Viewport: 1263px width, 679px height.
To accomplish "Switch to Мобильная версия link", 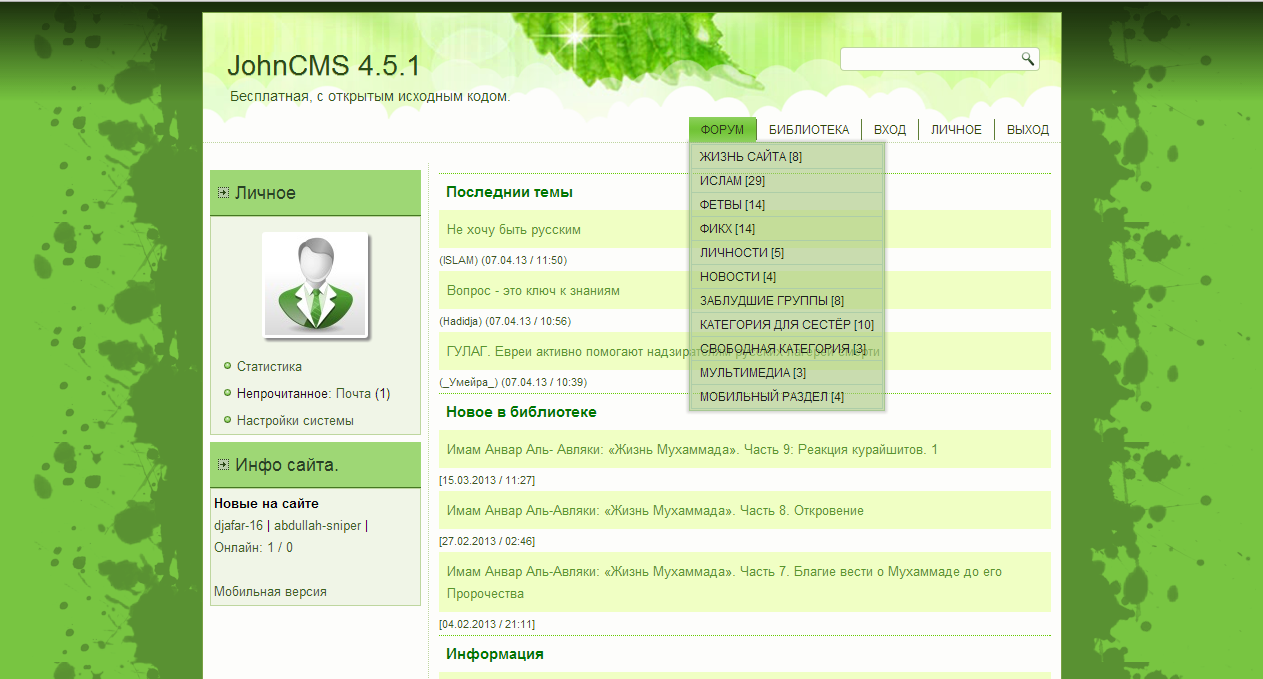I will click(x=270, y=592).
